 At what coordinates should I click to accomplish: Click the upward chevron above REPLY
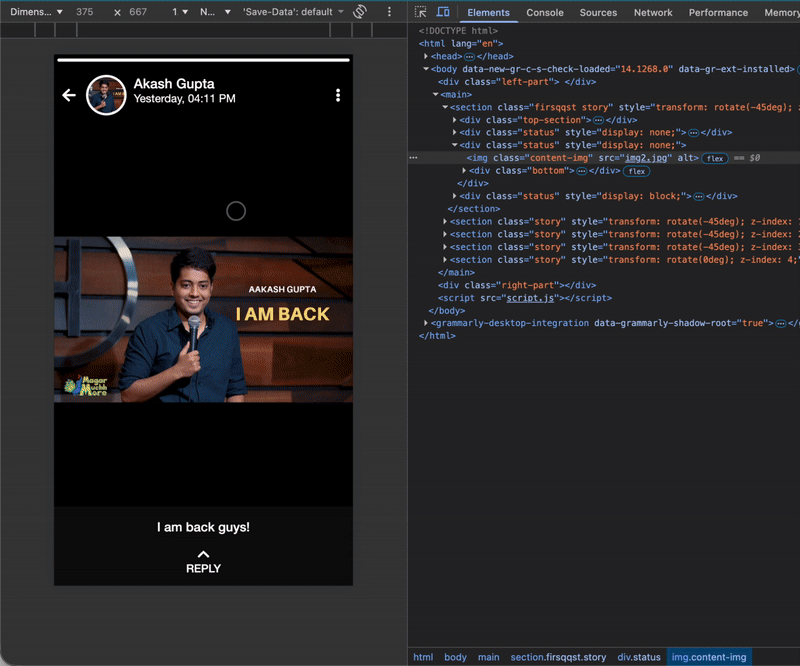pyautogui.click(x=203, y=553)
